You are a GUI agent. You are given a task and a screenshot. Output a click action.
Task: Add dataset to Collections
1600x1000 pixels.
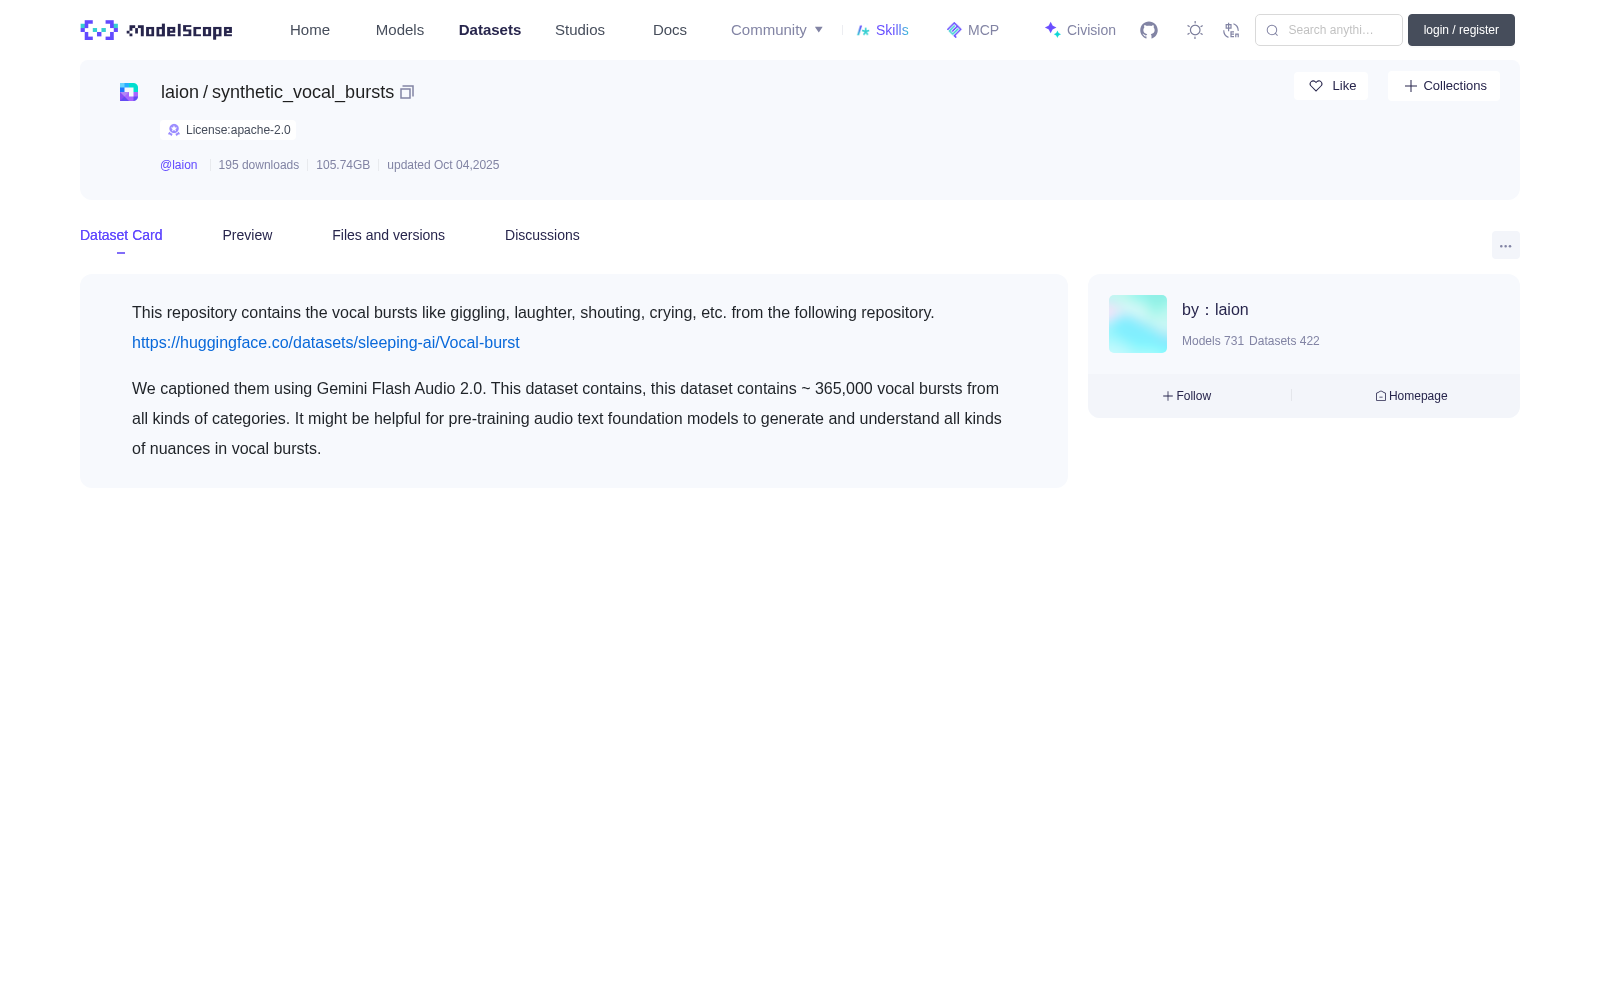1444,86
